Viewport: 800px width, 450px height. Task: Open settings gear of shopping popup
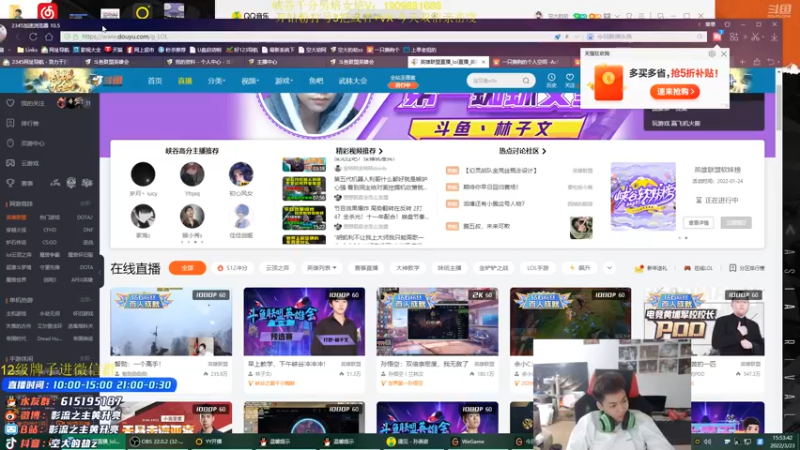pyautogui.click(x=712, y=54)
